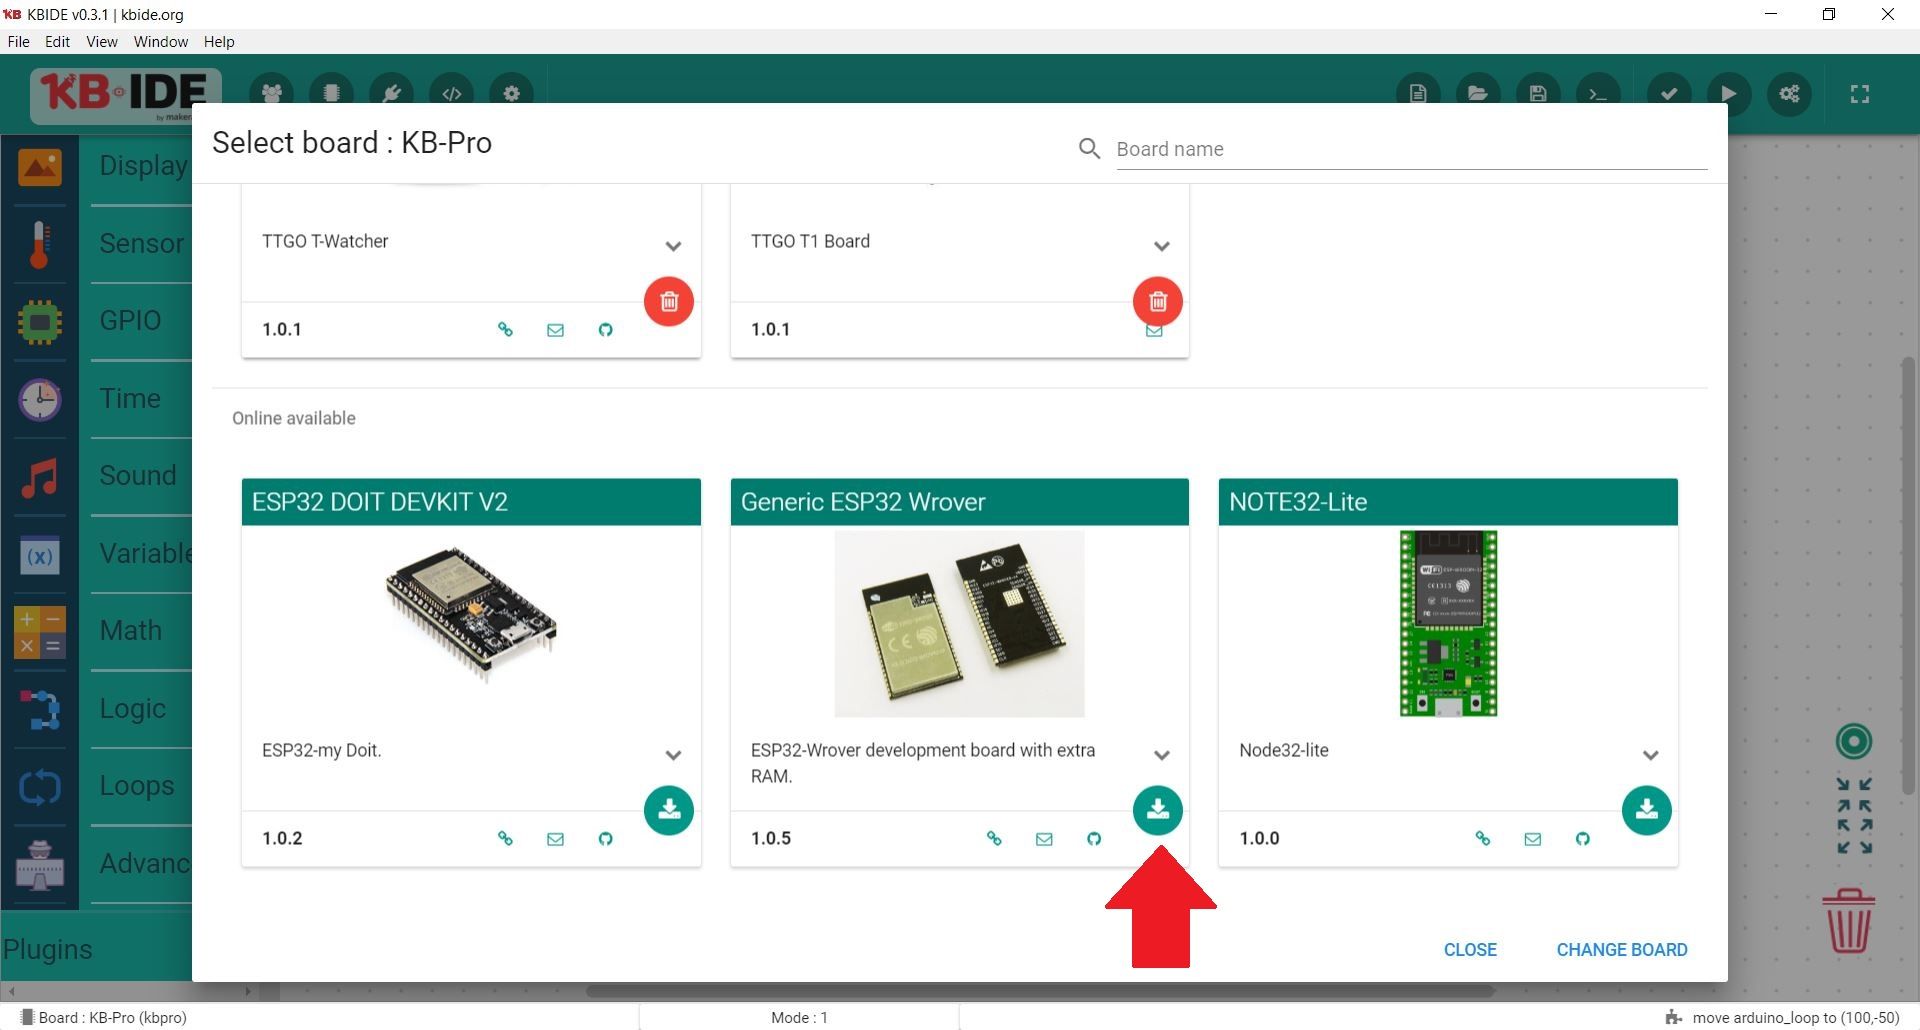Delete the TTGO T-Watcher board
This screenshot has width=1920, height=1030.
[x=668, y=301]
